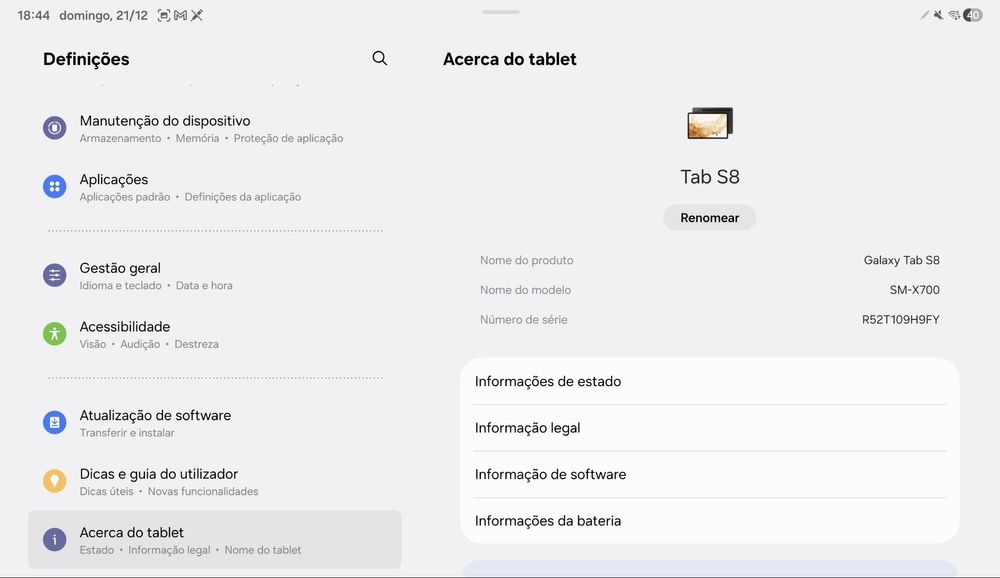Open Informações da bateria

(710, 521)
